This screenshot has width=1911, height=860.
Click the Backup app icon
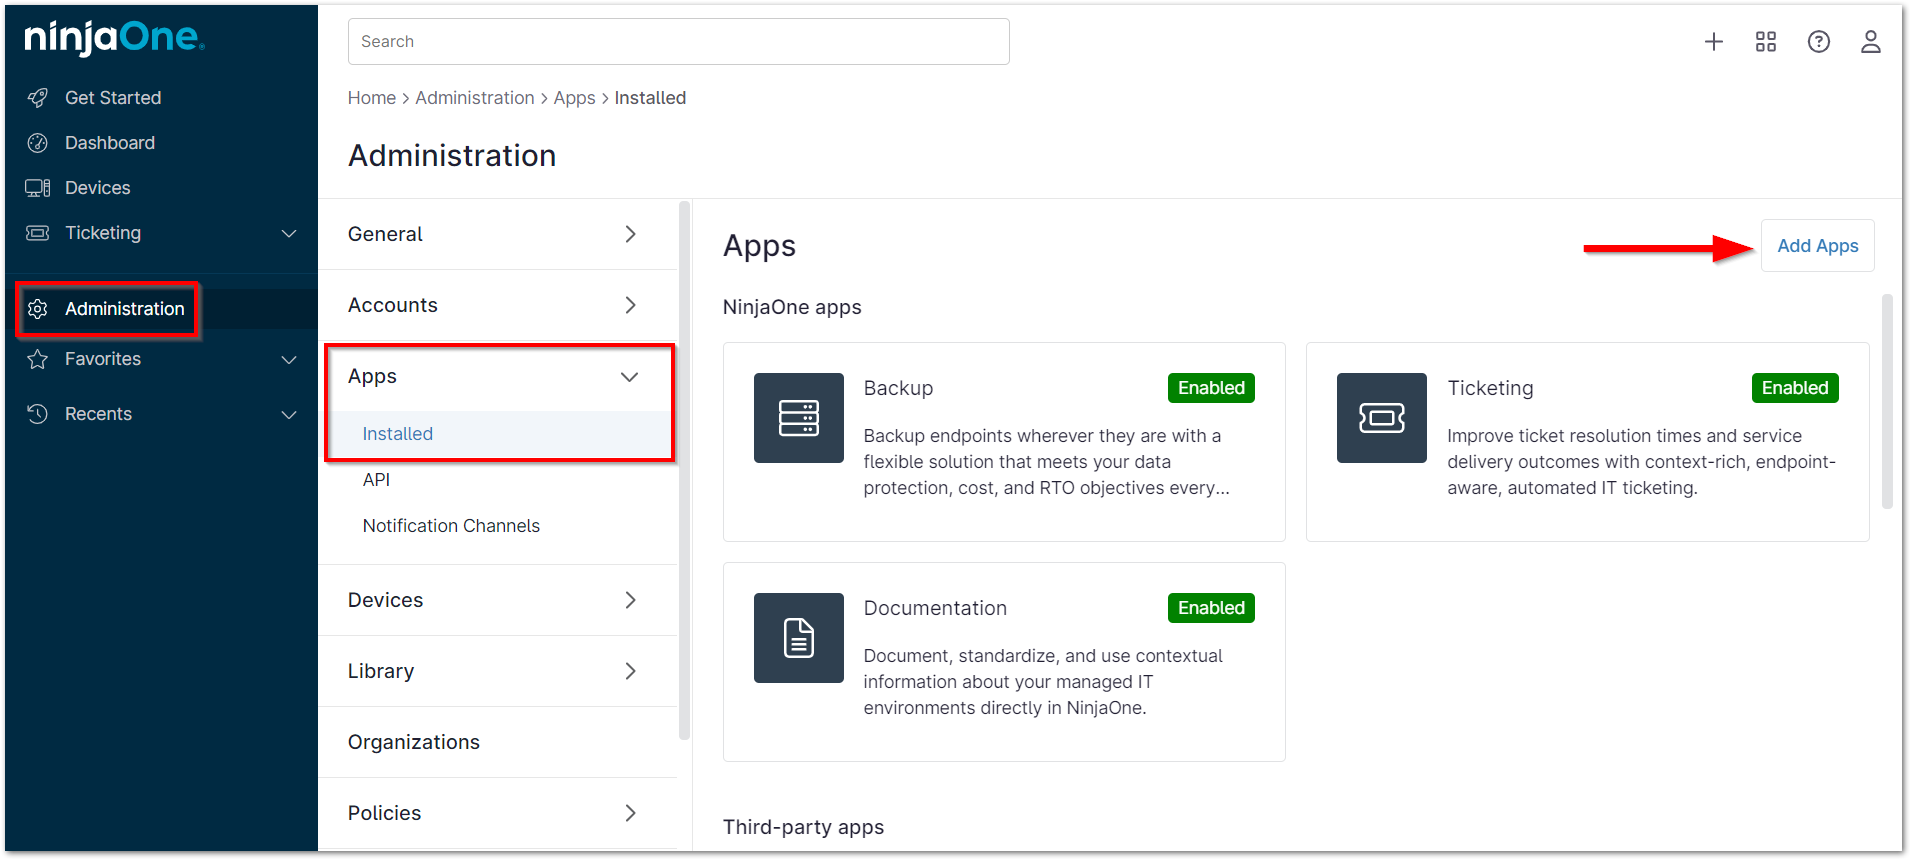tap(798, 418)
